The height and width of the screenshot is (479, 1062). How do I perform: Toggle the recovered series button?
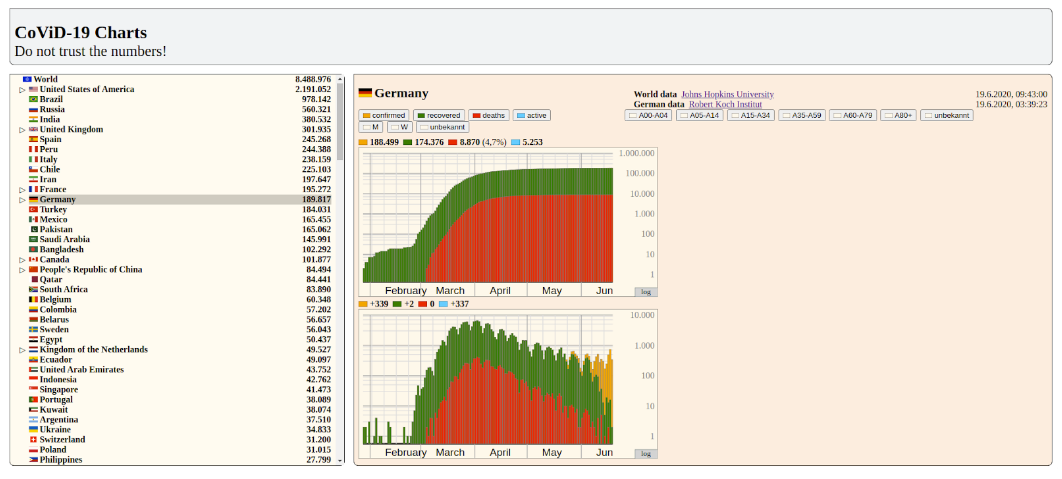(x=439, y=116)
